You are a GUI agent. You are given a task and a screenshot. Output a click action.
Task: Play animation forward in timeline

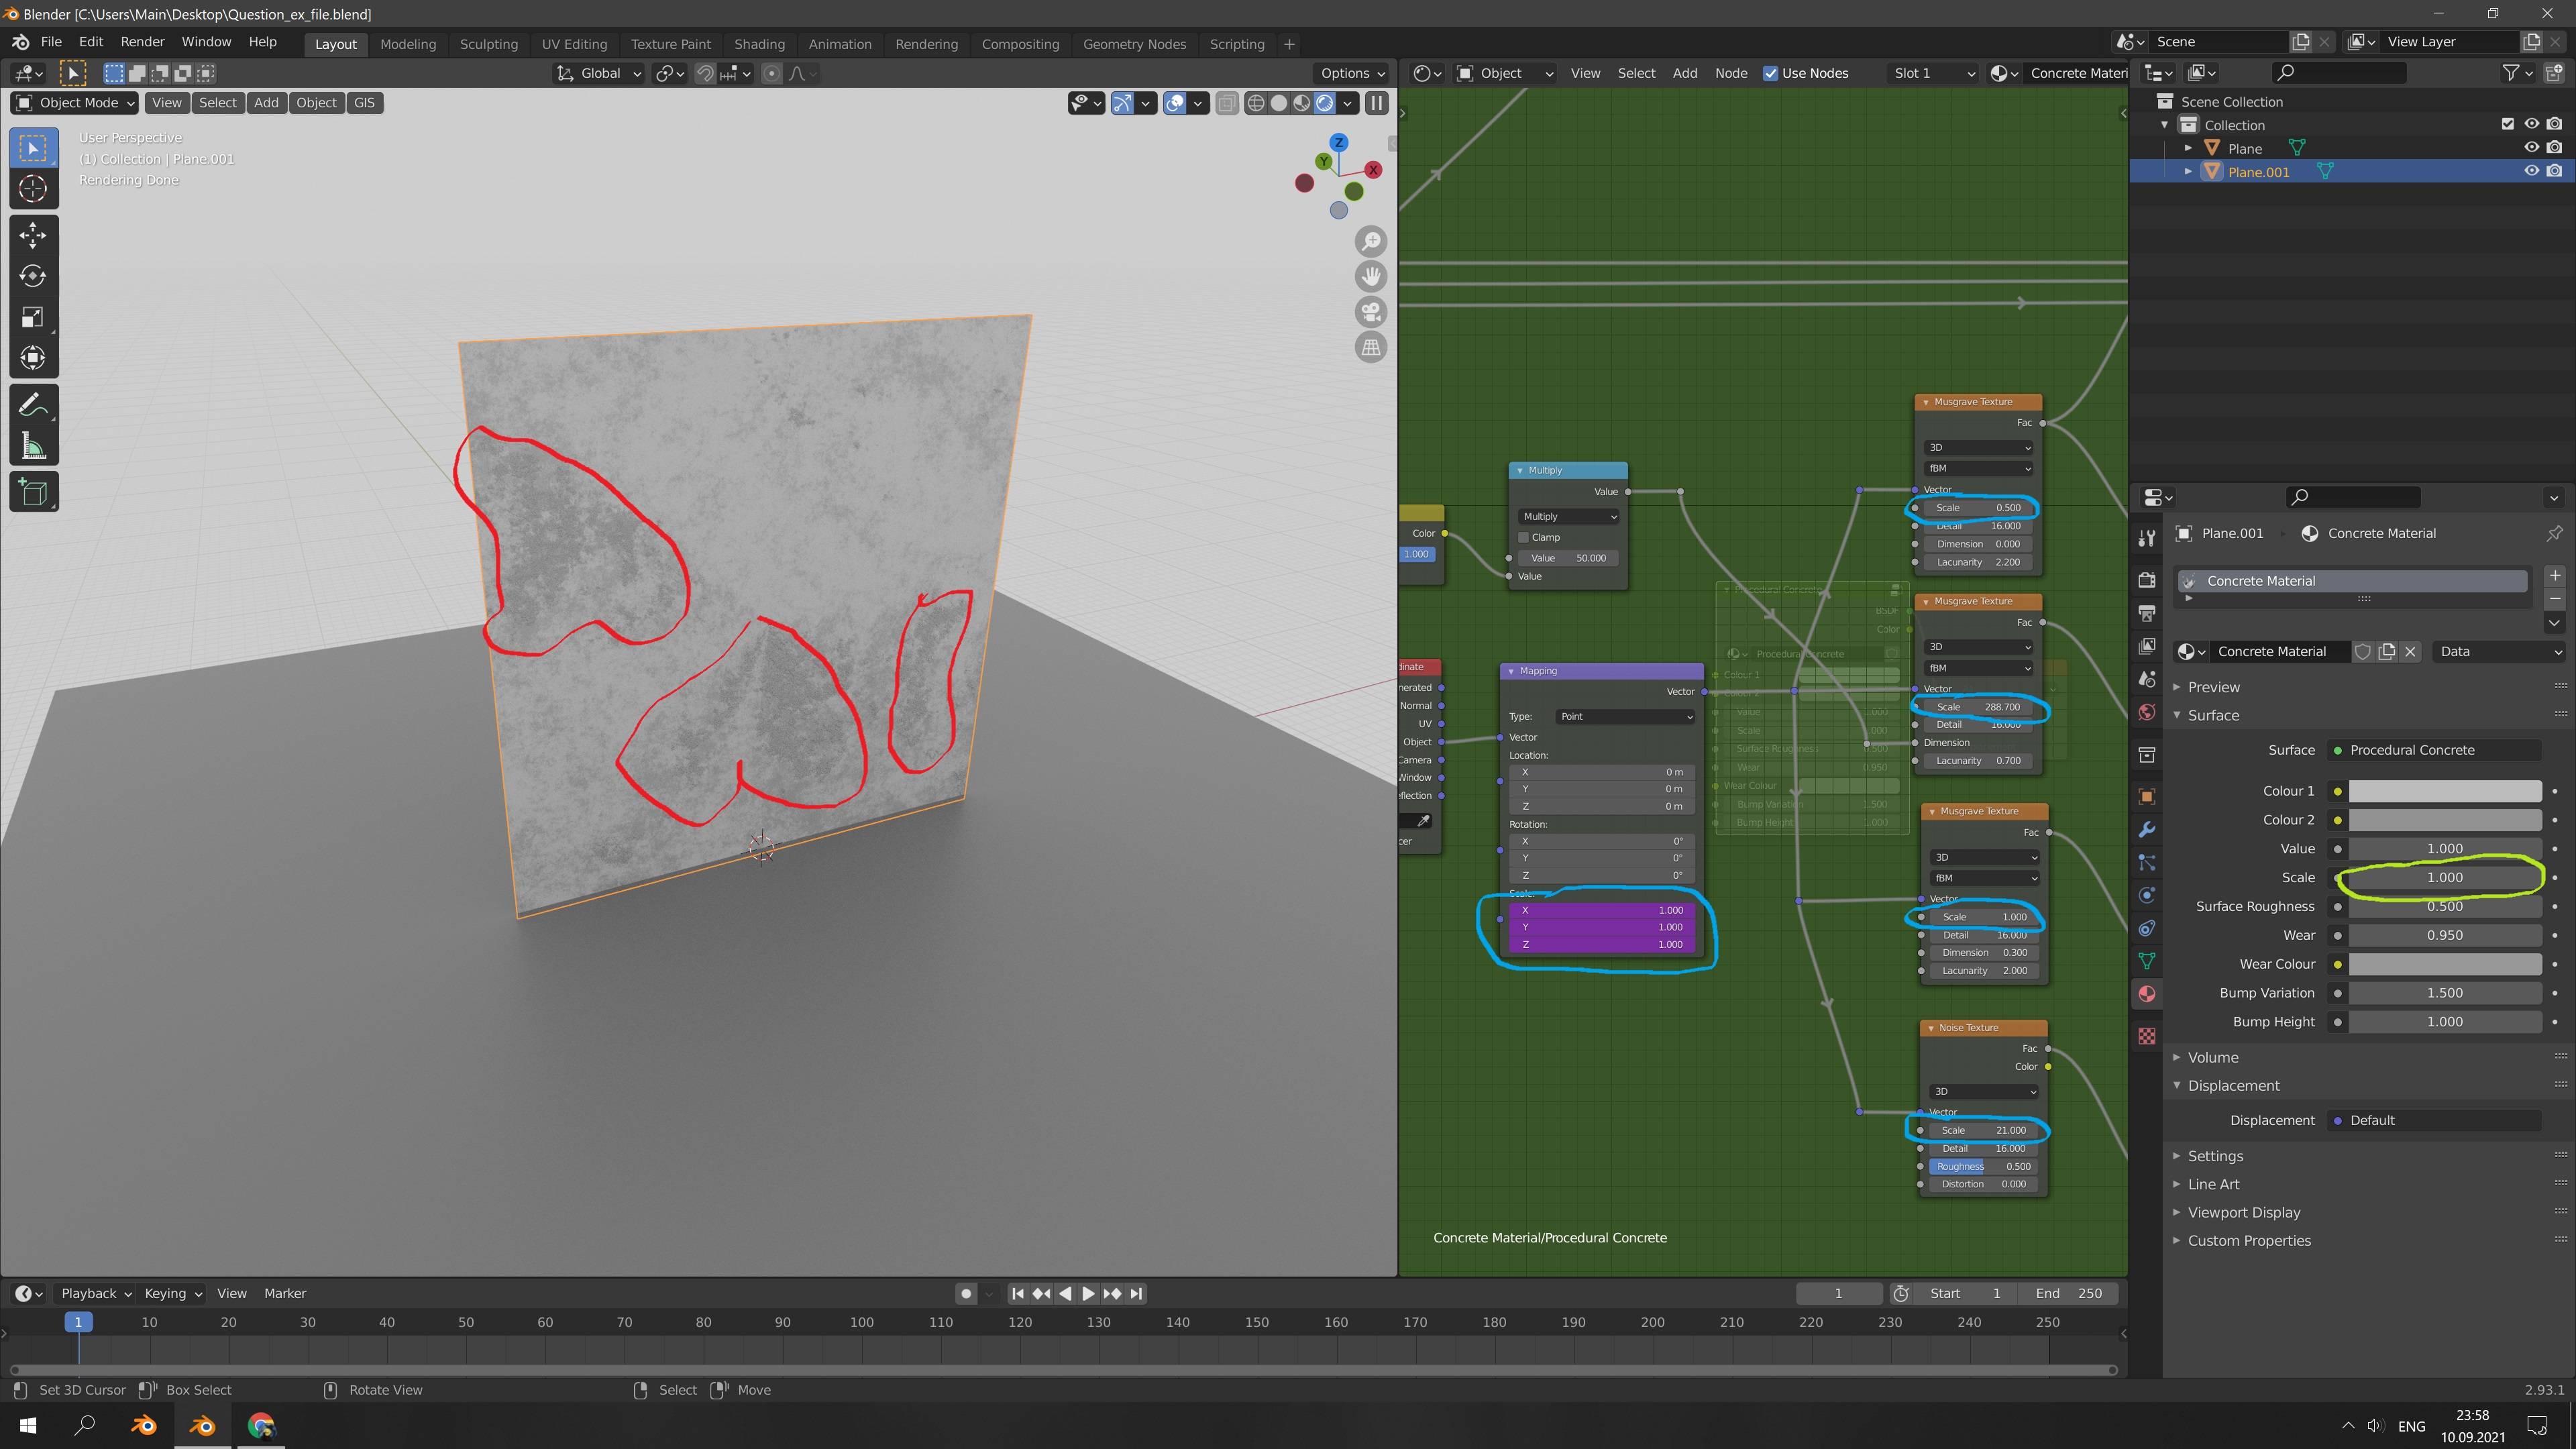click(1088, 1293)
